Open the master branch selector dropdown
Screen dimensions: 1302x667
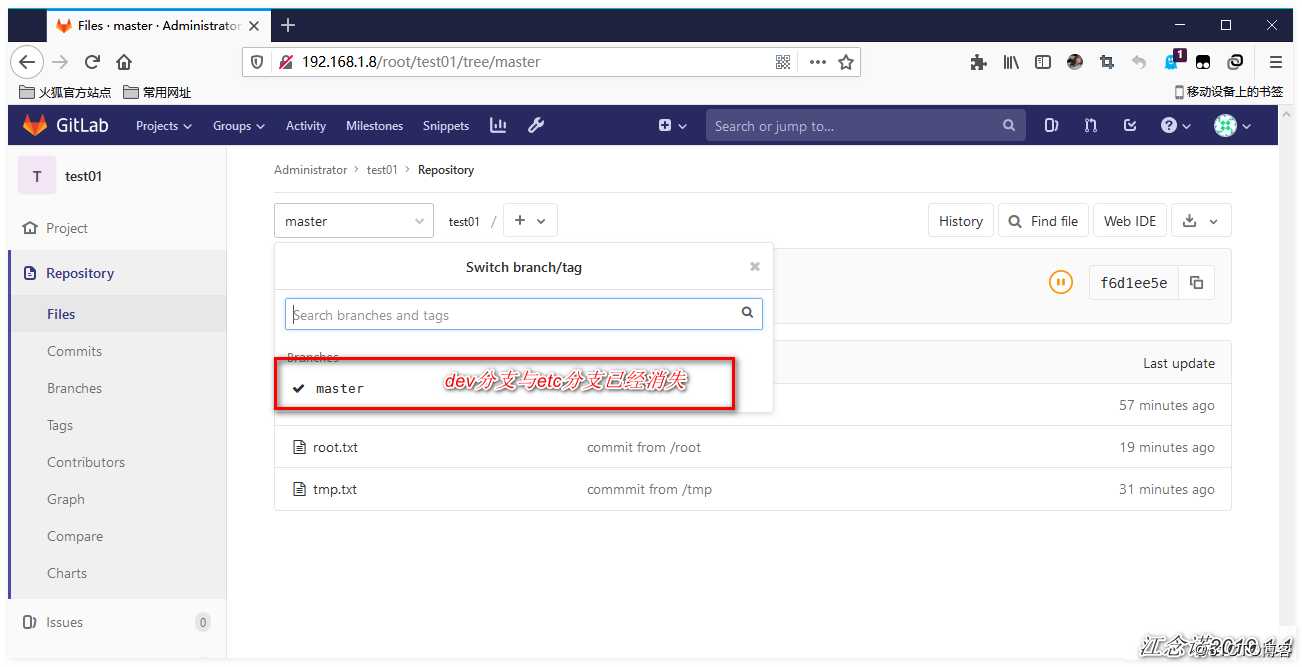[354, 221]
